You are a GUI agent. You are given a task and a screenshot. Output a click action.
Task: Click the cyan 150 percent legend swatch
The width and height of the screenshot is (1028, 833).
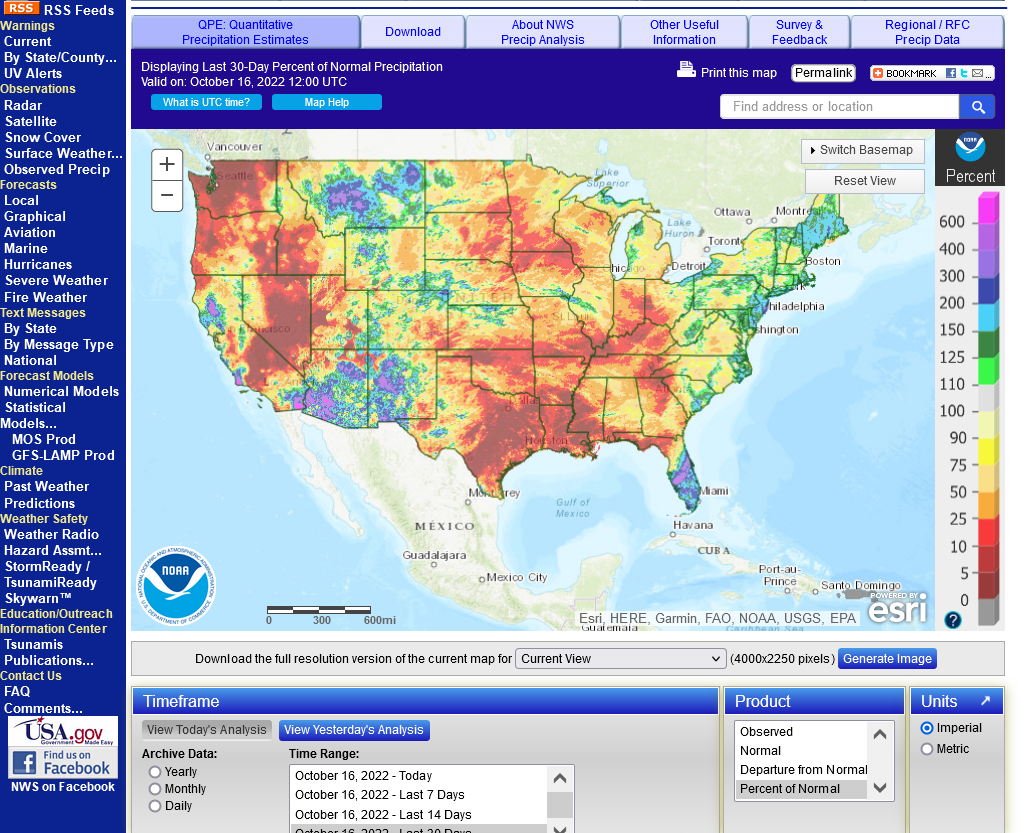pos(988,316)
